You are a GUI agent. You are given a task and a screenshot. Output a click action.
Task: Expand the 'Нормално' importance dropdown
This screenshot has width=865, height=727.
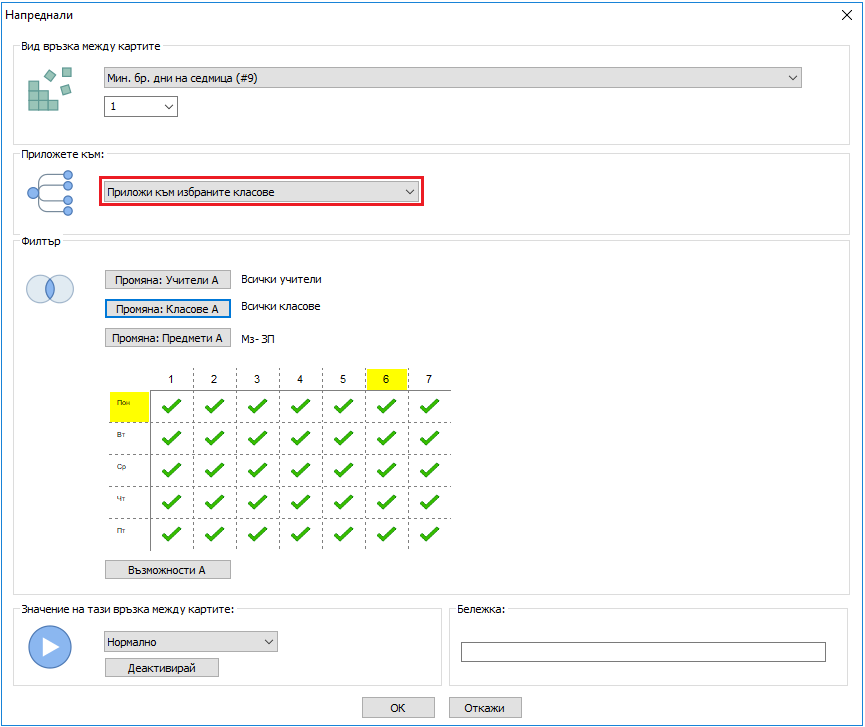pos(190,642)
